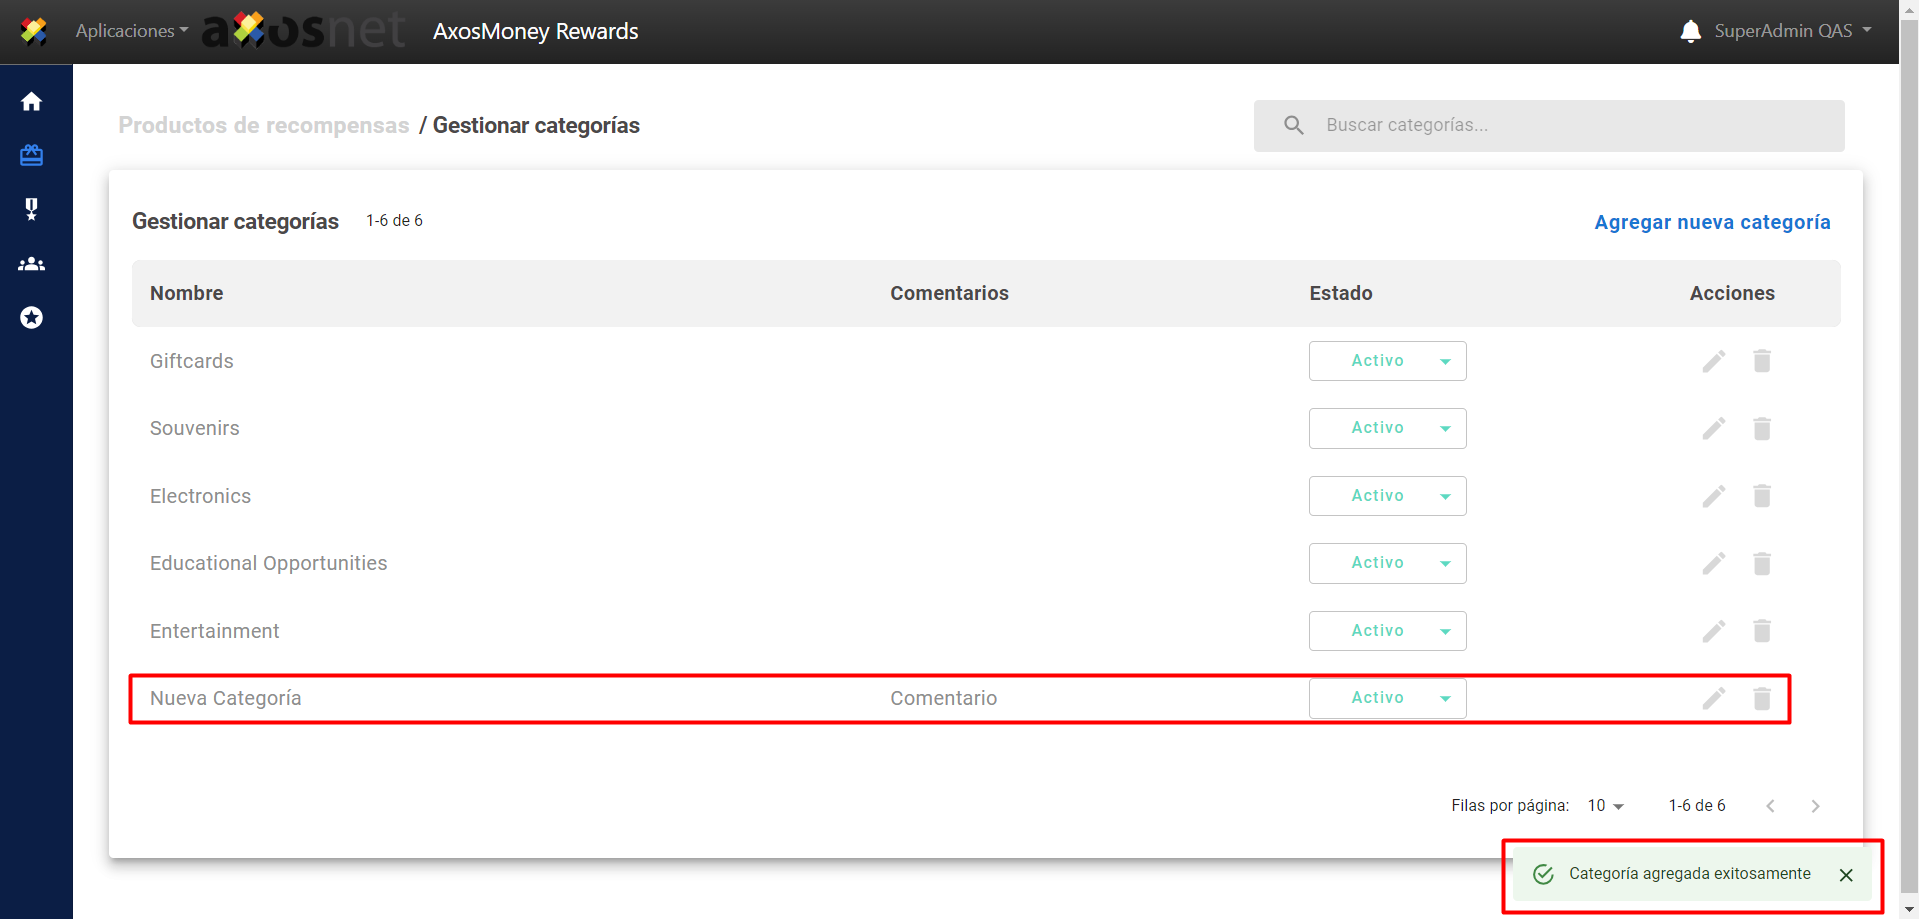Click the star circle icon in sidebar

click(31, 318)
